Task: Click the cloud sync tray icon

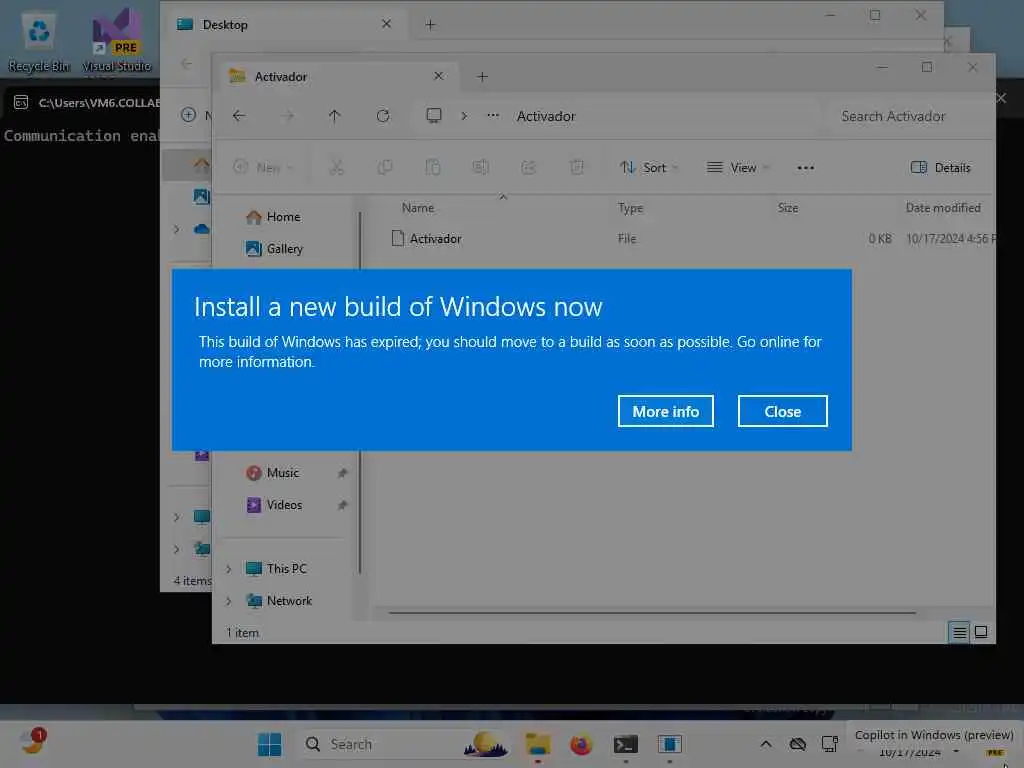Action: 797,744
